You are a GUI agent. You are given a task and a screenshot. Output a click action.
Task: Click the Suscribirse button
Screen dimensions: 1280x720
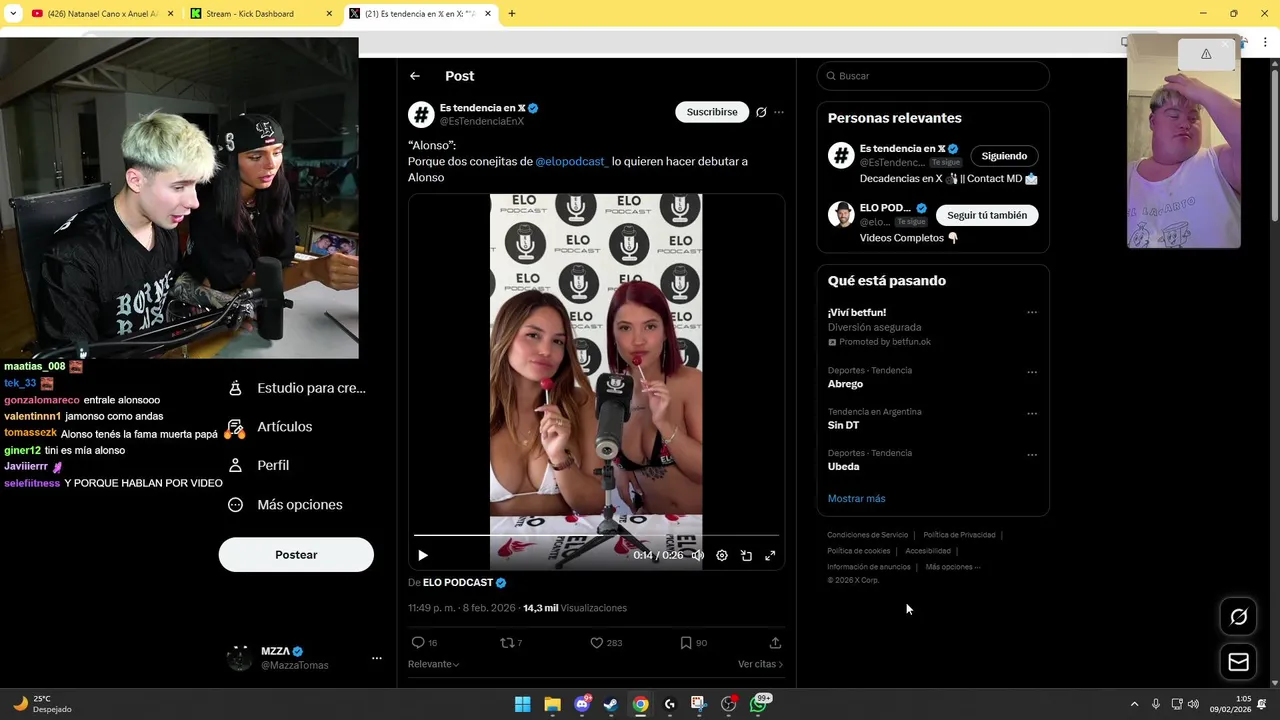tap(712, 112)
